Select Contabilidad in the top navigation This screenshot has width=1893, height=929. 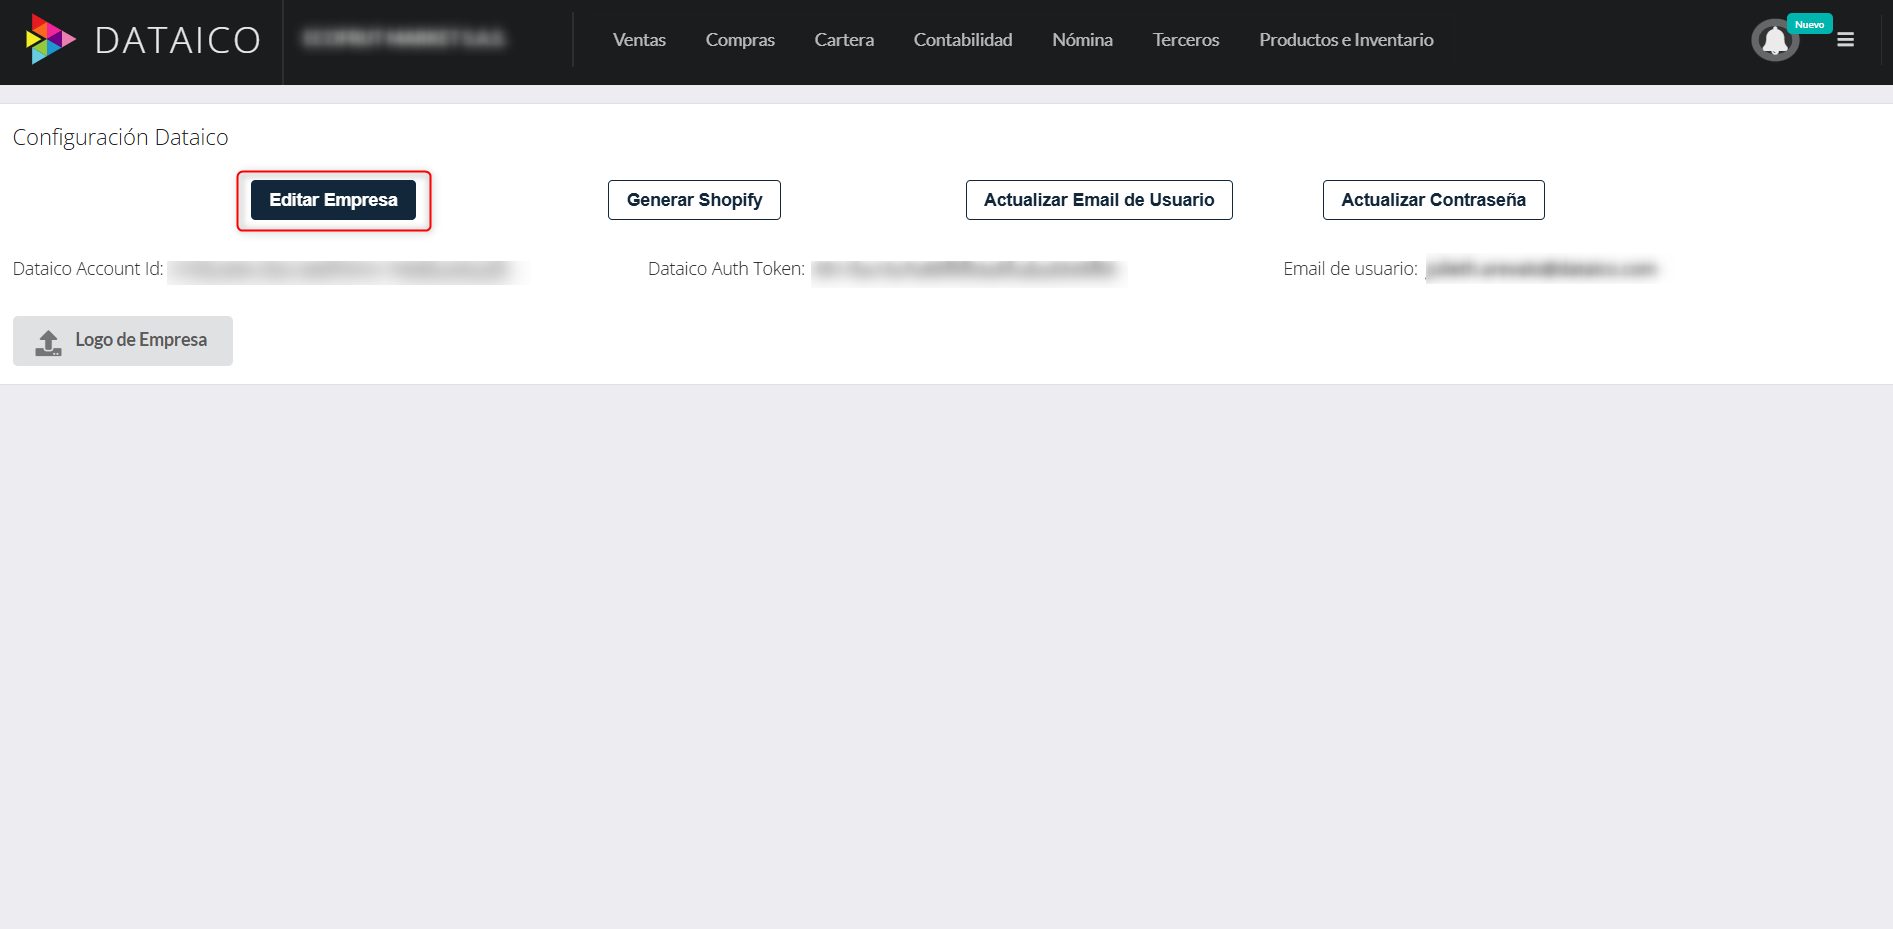click(963, 40)
